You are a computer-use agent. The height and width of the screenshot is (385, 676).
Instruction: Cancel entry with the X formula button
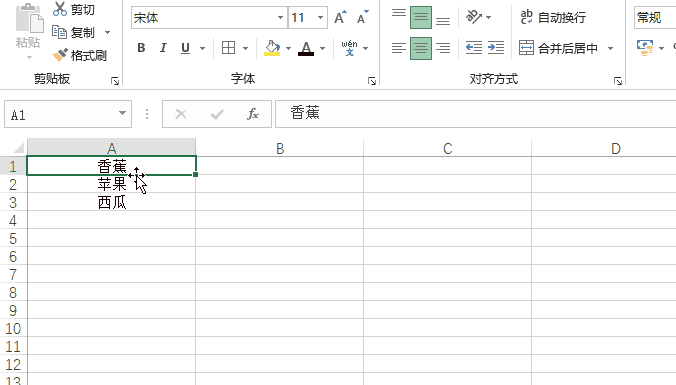(x=181, y=114)
